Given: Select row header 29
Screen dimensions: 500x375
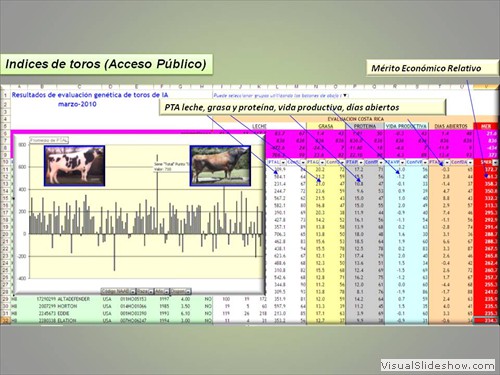Looking at the screenshot, I should coord(6,299).
